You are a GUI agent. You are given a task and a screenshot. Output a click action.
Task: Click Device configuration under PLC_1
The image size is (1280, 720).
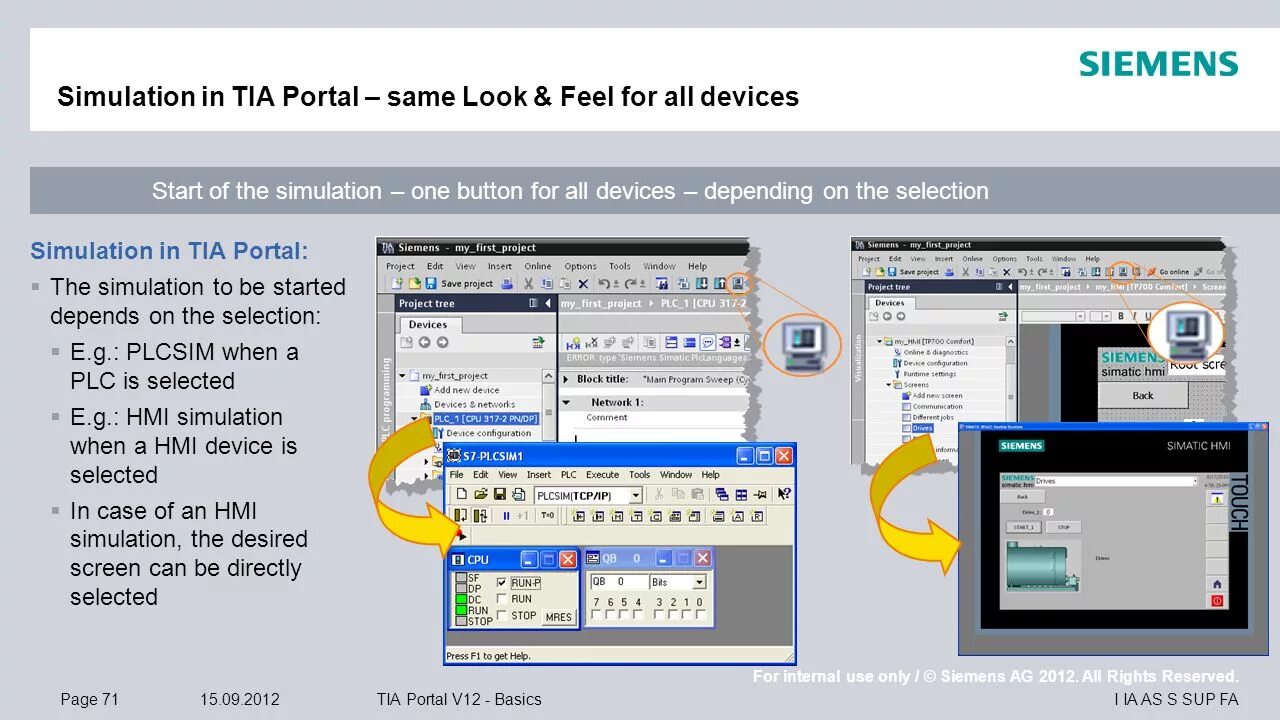483,433
